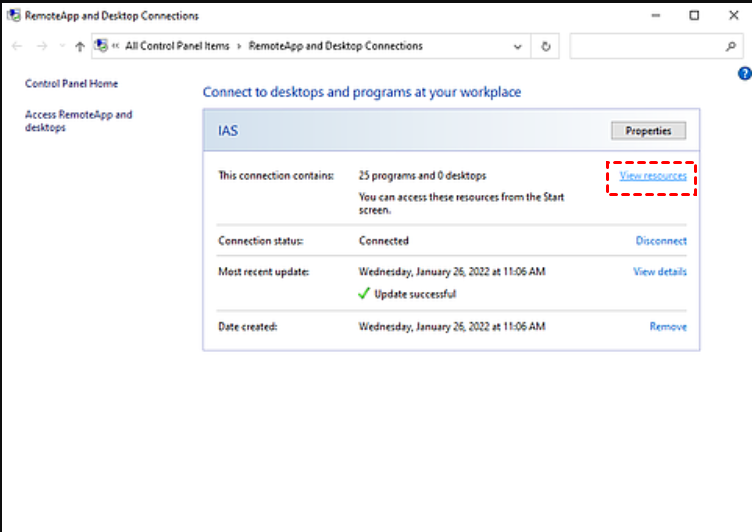Go to Control Panel Home
Screen dimensions: 752x532
[71, 84]
